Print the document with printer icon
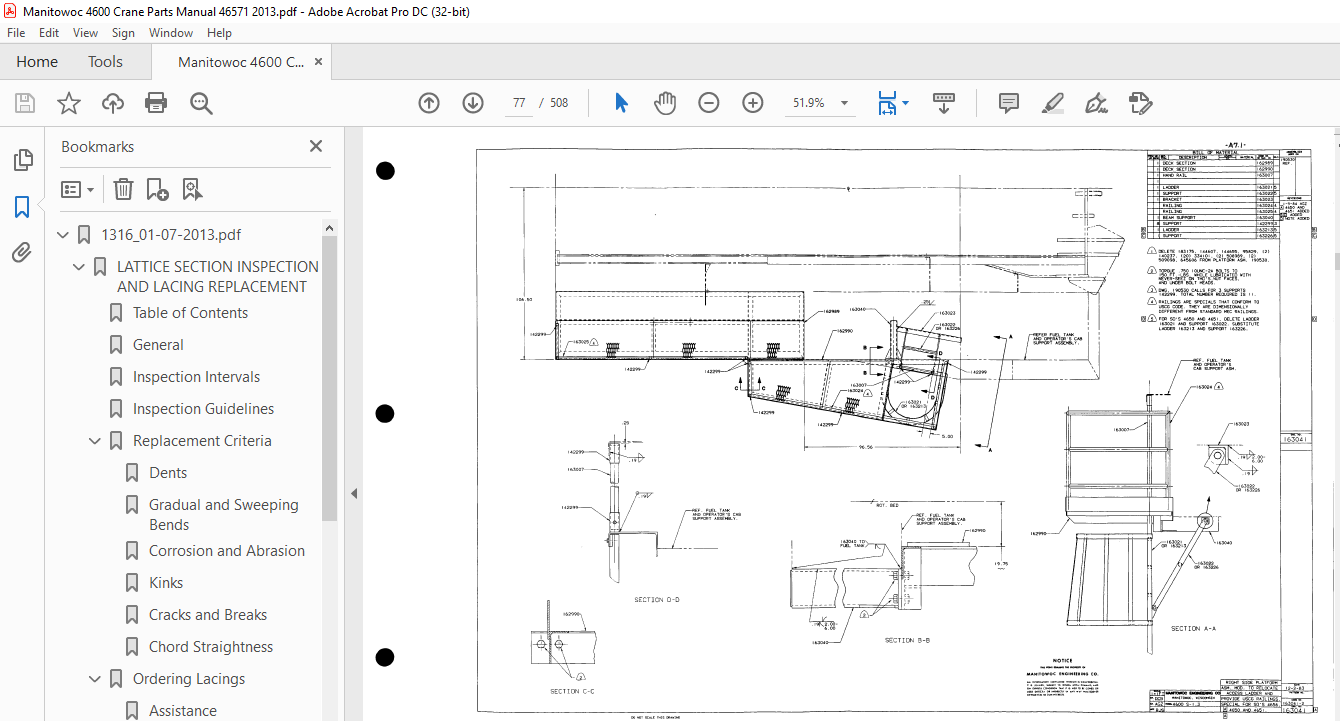The height and width of the screenshot is (721, 1340). [x=156, y=103]
